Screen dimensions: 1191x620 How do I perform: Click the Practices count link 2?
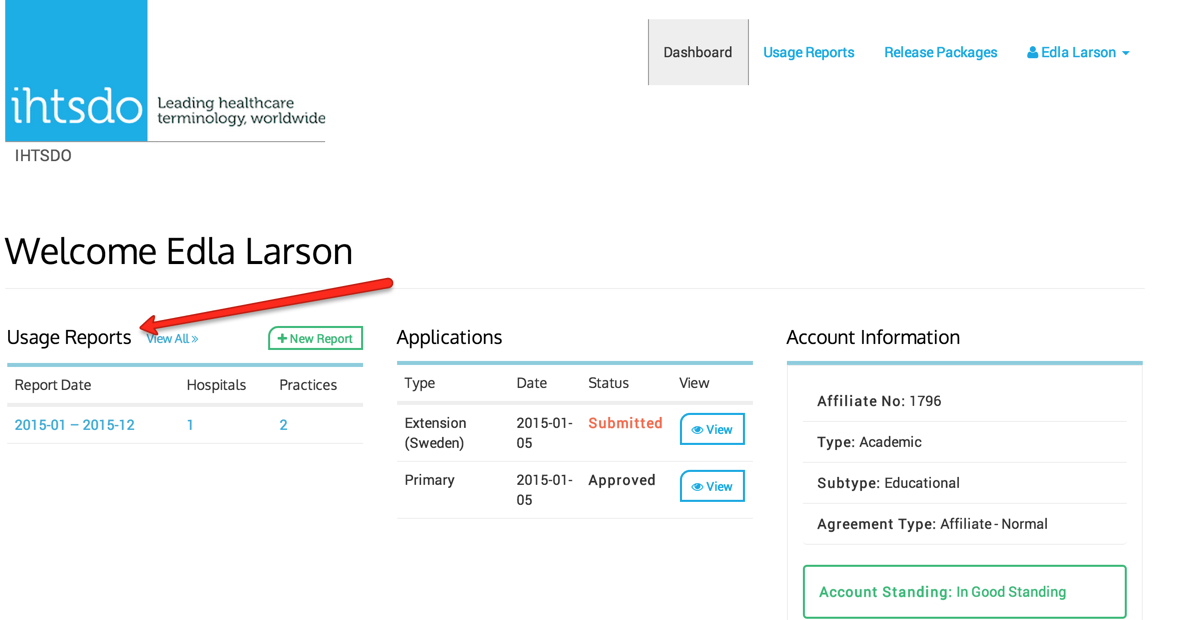click(283, 425)
